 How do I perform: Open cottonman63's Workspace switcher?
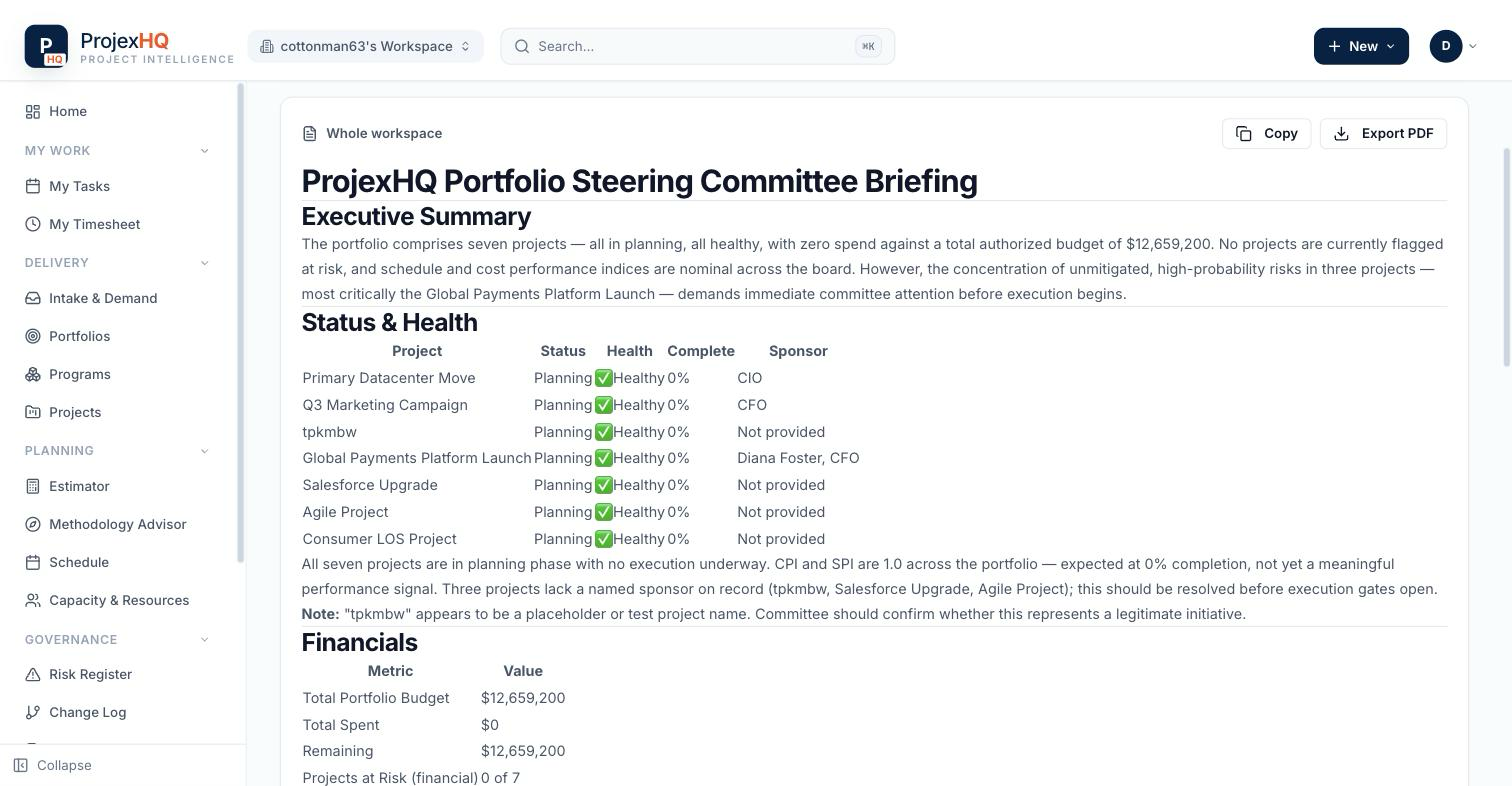point(365,46)
